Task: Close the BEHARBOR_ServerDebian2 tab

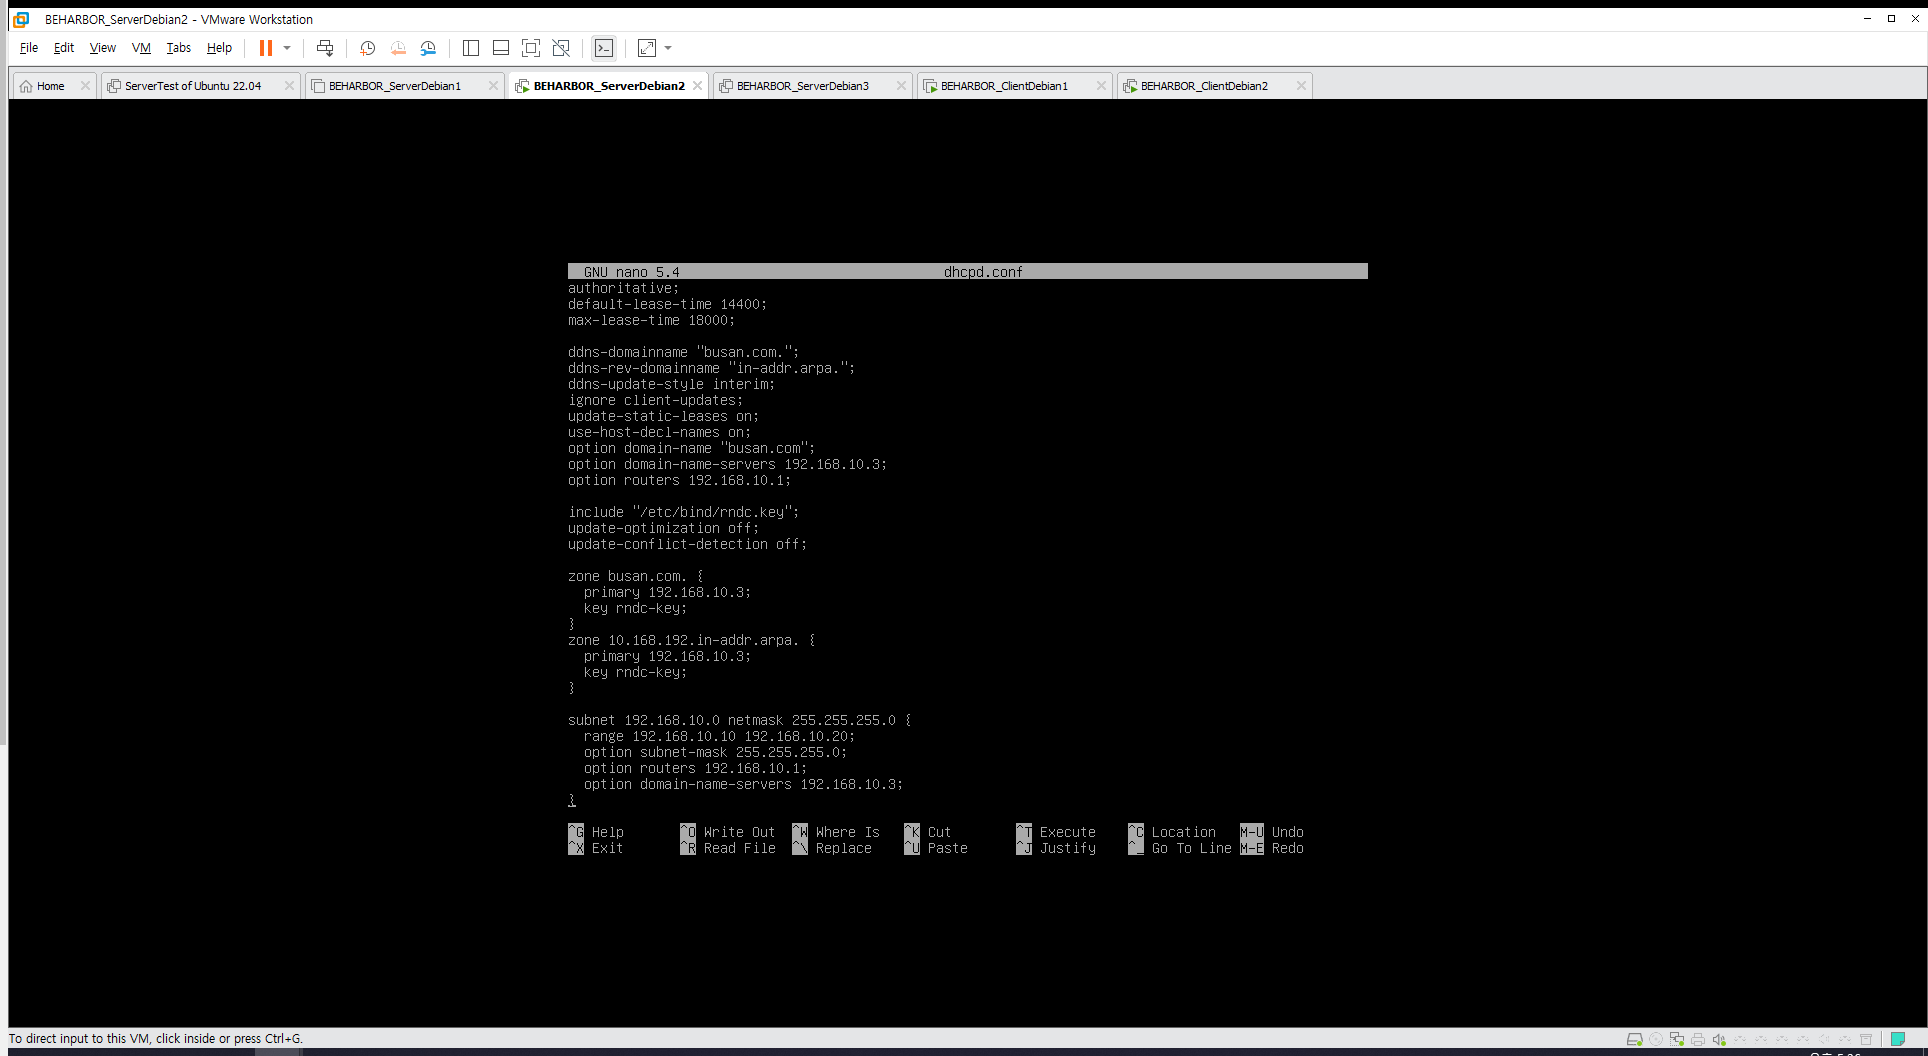Action: [x=697, y=86]
